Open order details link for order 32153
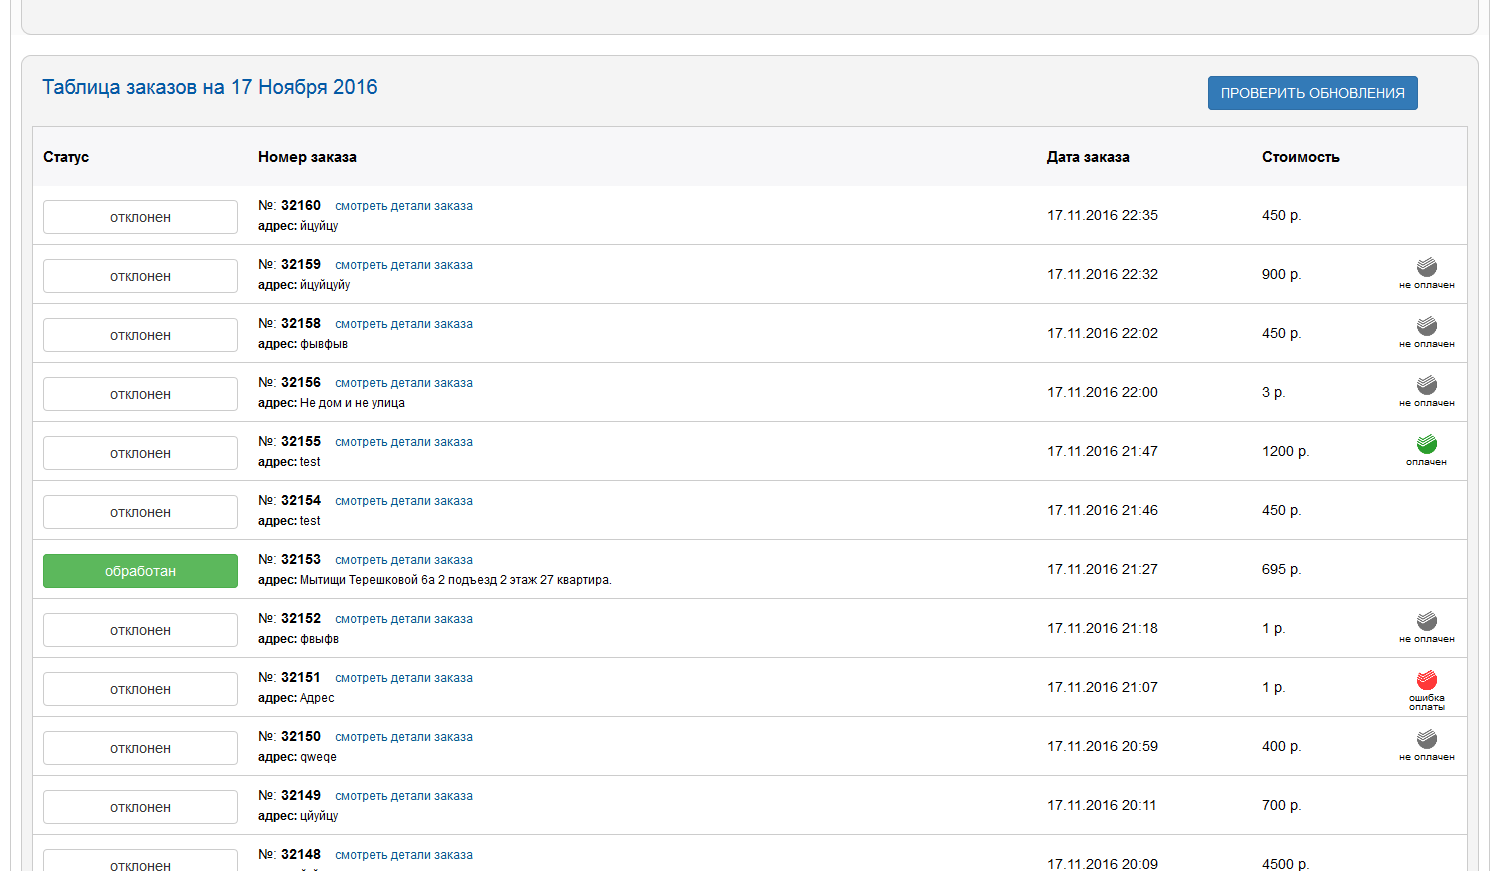This screenshot has height=871, width=1502. coord(404,560)
